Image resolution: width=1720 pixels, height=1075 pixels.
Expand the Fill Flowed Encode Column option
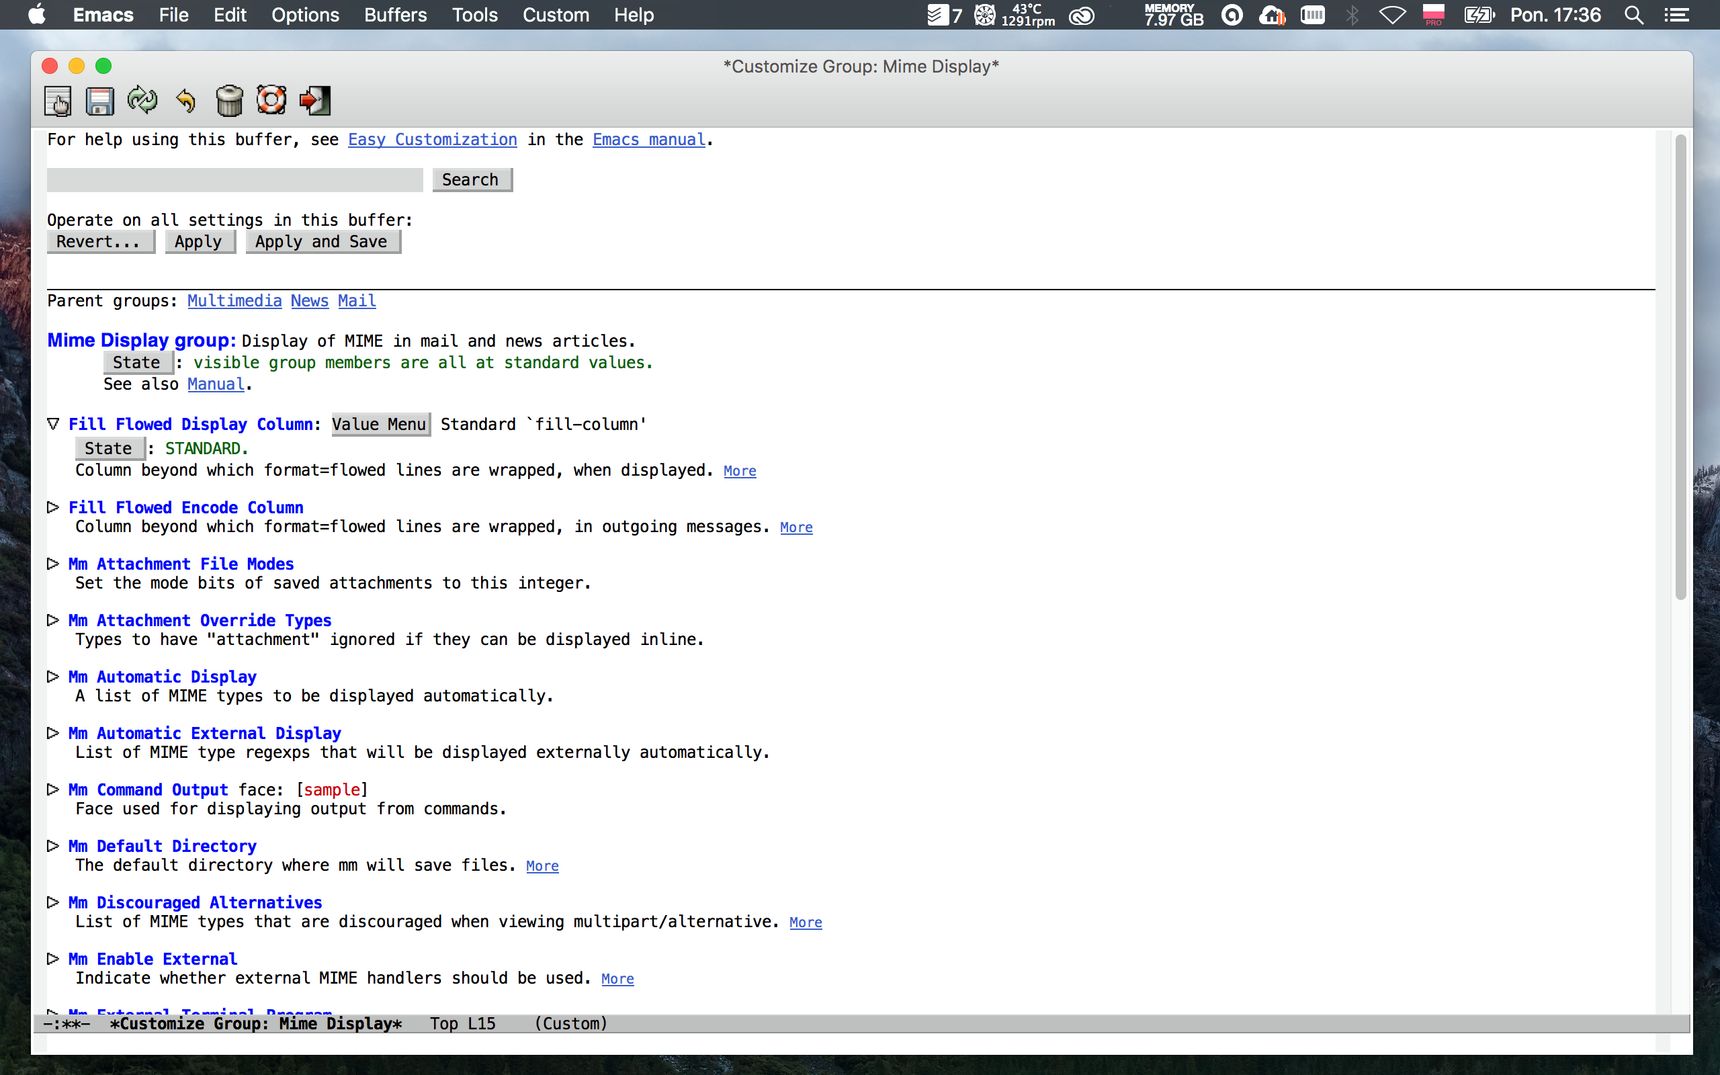(53, 507)
